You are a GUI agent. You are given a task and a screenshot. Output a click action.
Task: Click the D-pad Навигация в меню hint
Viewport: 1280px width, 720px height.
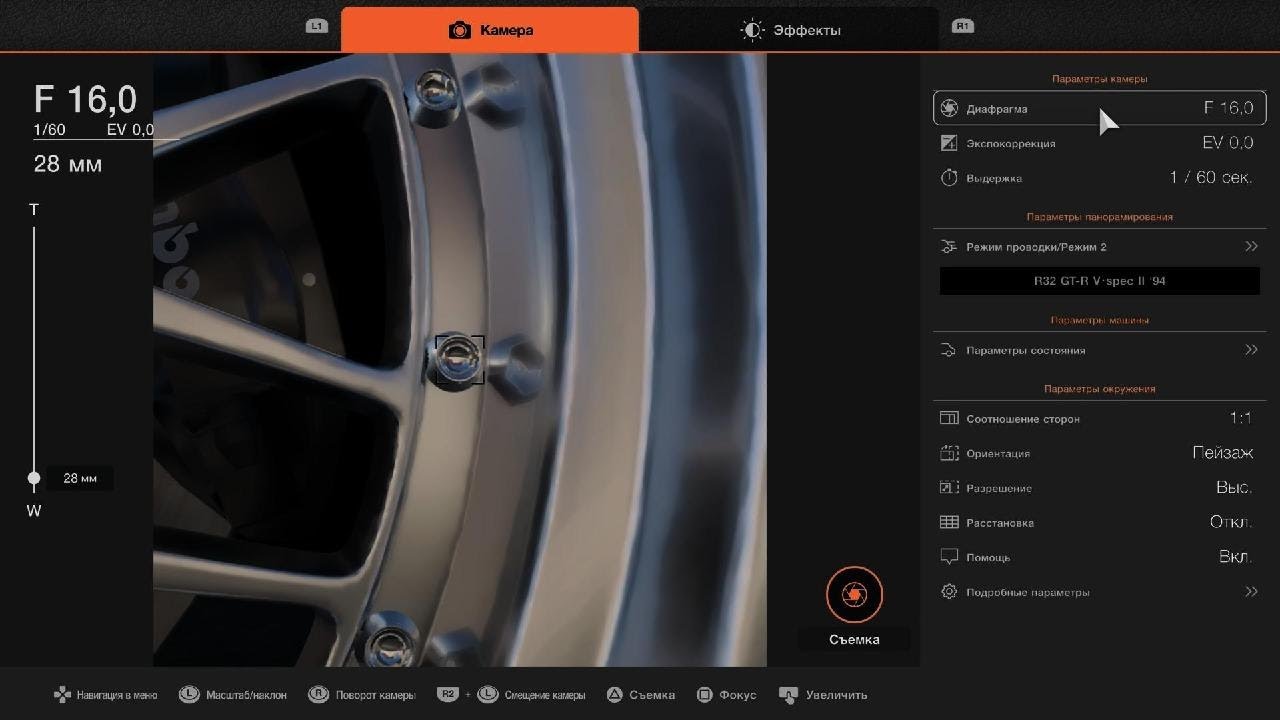[x=105, y=695]
